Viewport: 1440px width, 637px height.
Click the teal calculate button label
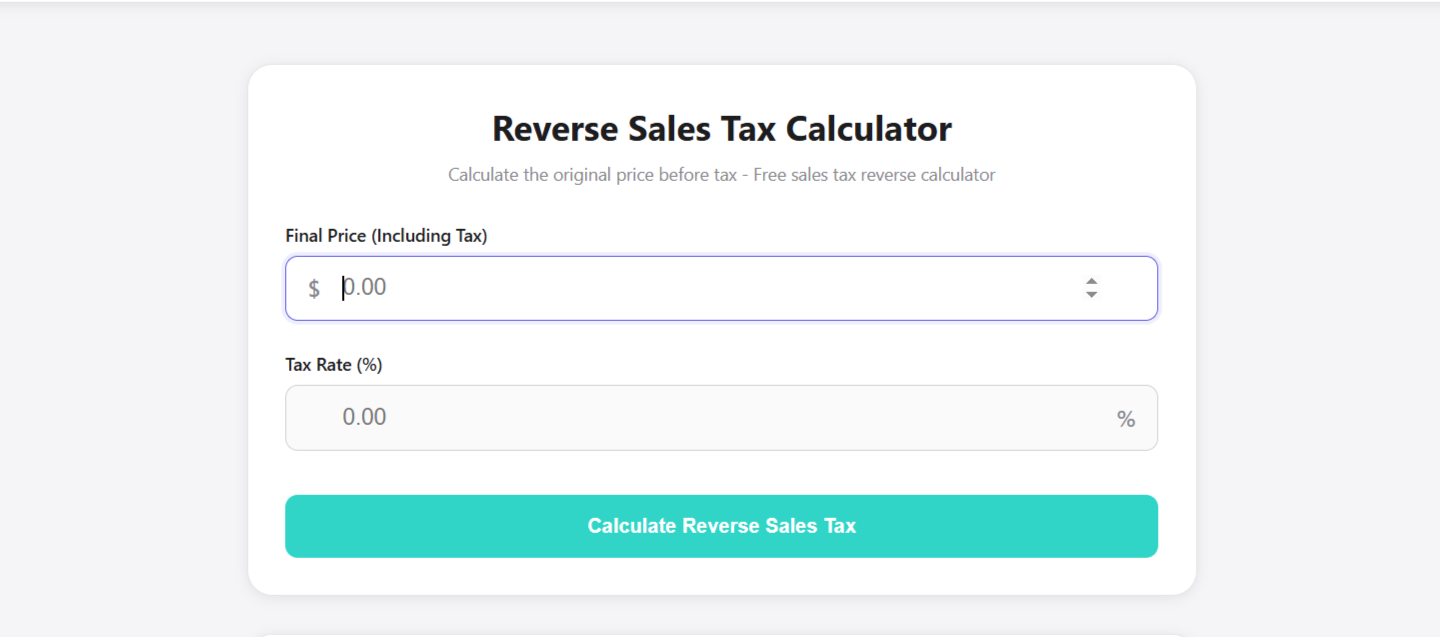coord(721,526)
